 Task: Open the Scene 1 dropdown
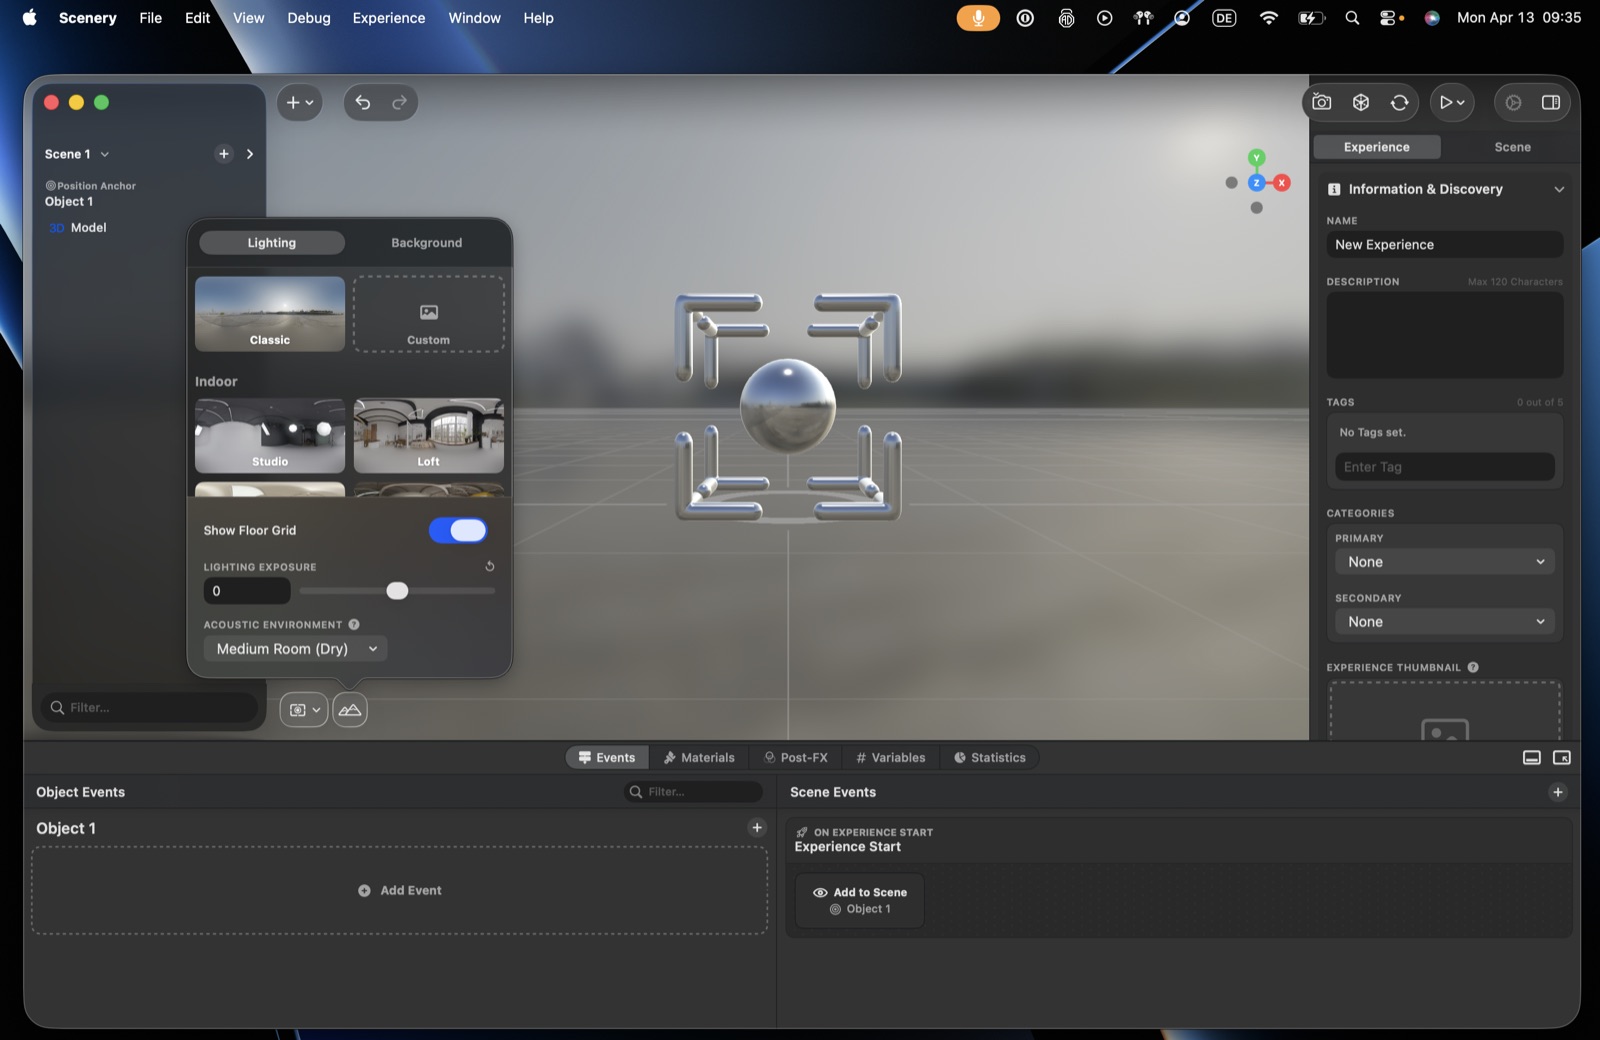click(x=77, y=154)
